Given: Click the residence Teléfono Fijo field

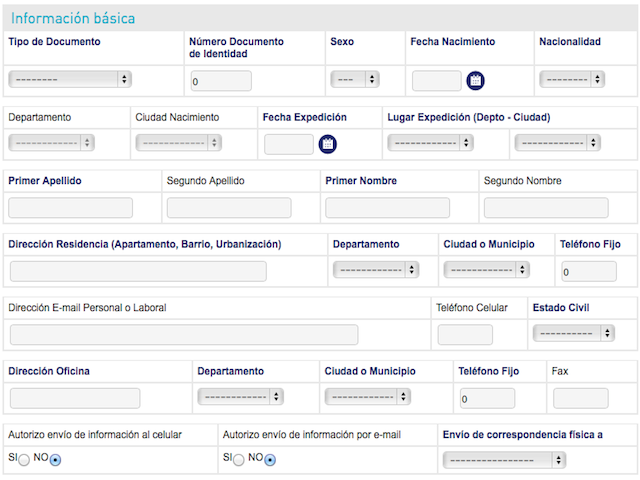Looking at the screenshot, I should click(589, 271).
